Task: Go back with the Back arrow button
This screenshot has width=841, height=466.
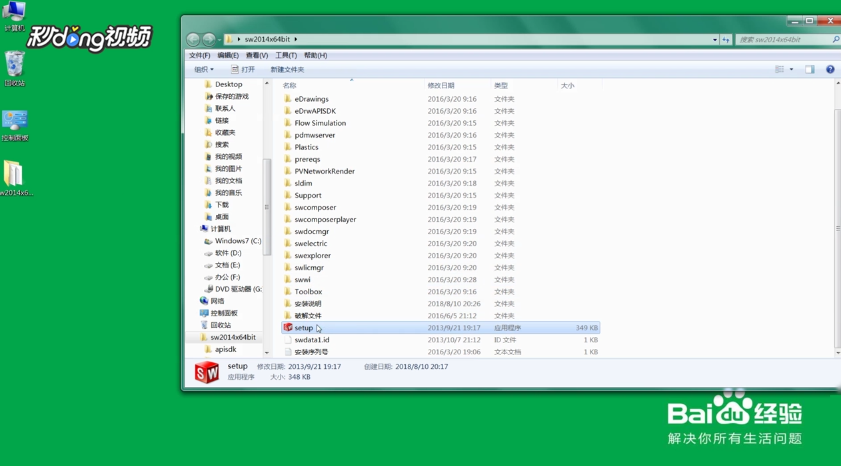Action: click(193, 39)
